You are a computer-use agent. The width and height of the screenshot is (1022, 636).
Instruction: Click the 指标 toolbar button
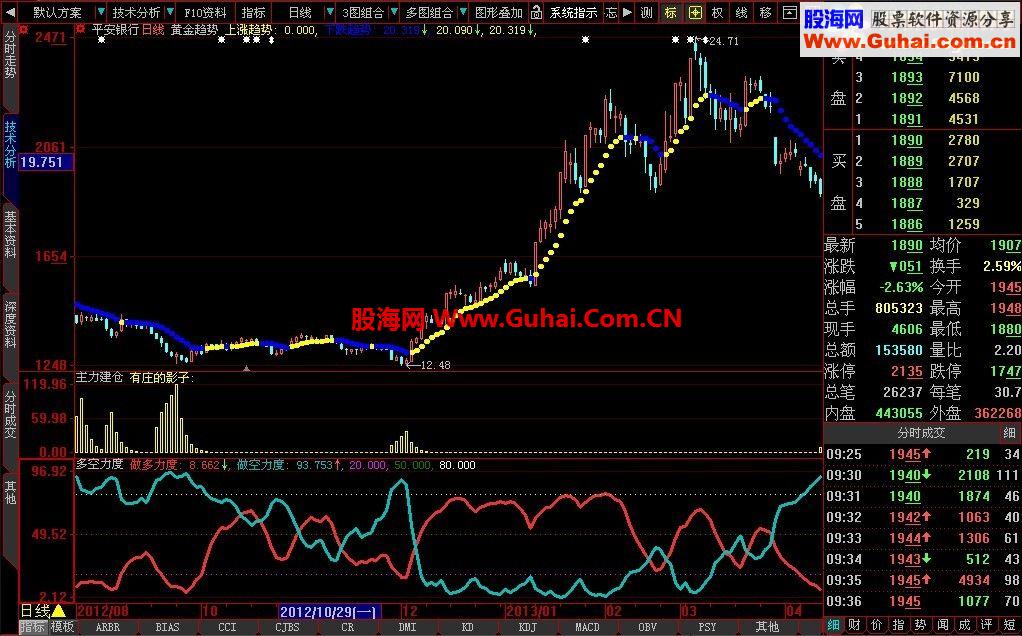[x=253, y=12]
